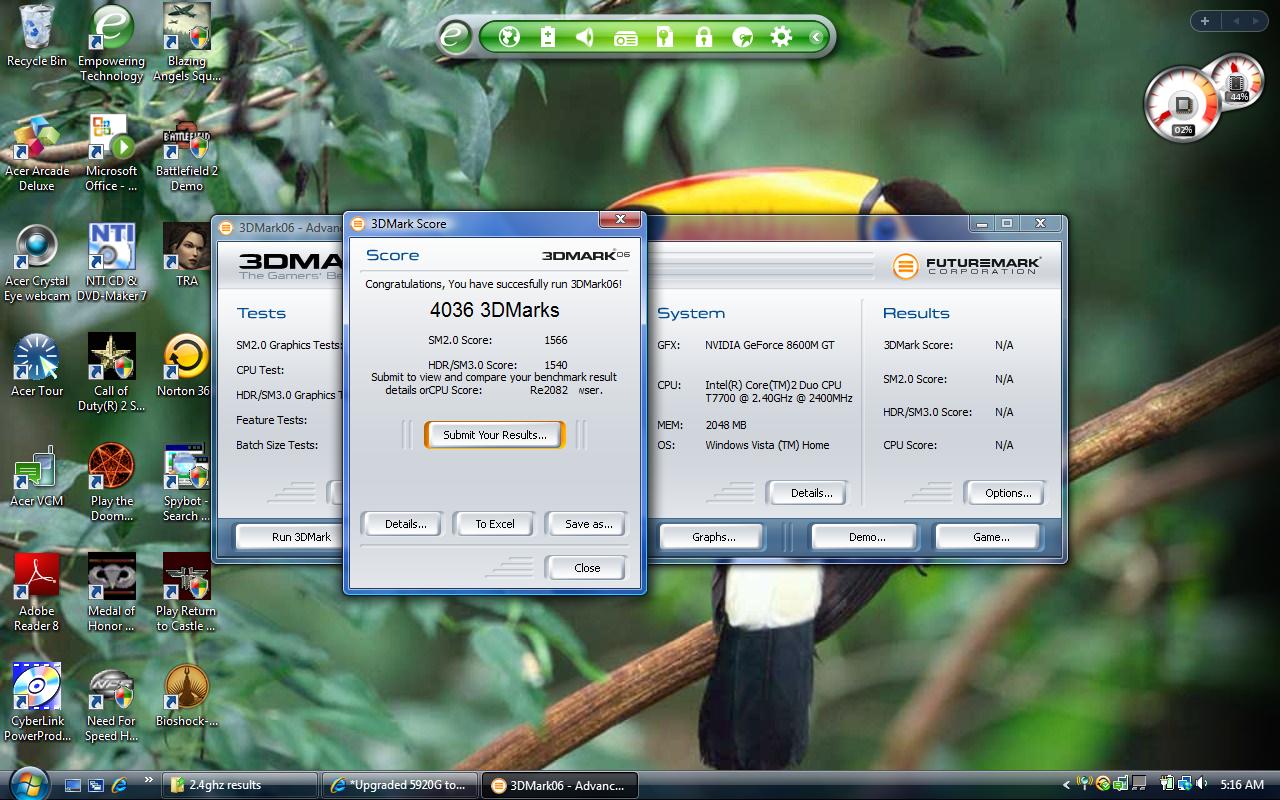Open the eDataSecurity key file icon on dock
The height and width of the screenshot is (800, 1280).
pos(664,37)
